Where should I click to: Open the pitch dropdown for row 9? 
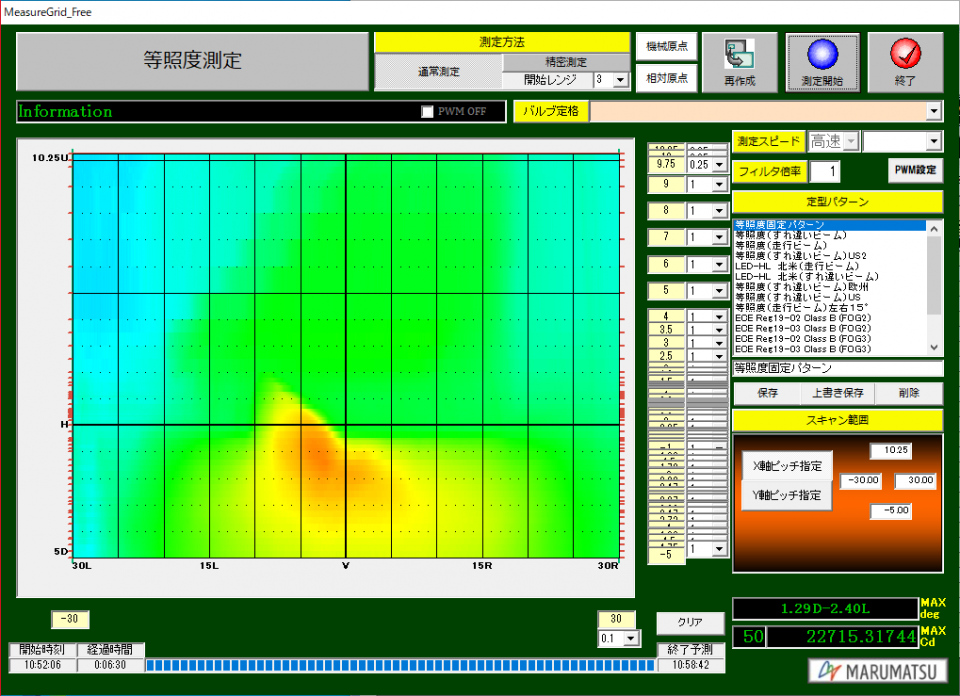pos(719,184)
